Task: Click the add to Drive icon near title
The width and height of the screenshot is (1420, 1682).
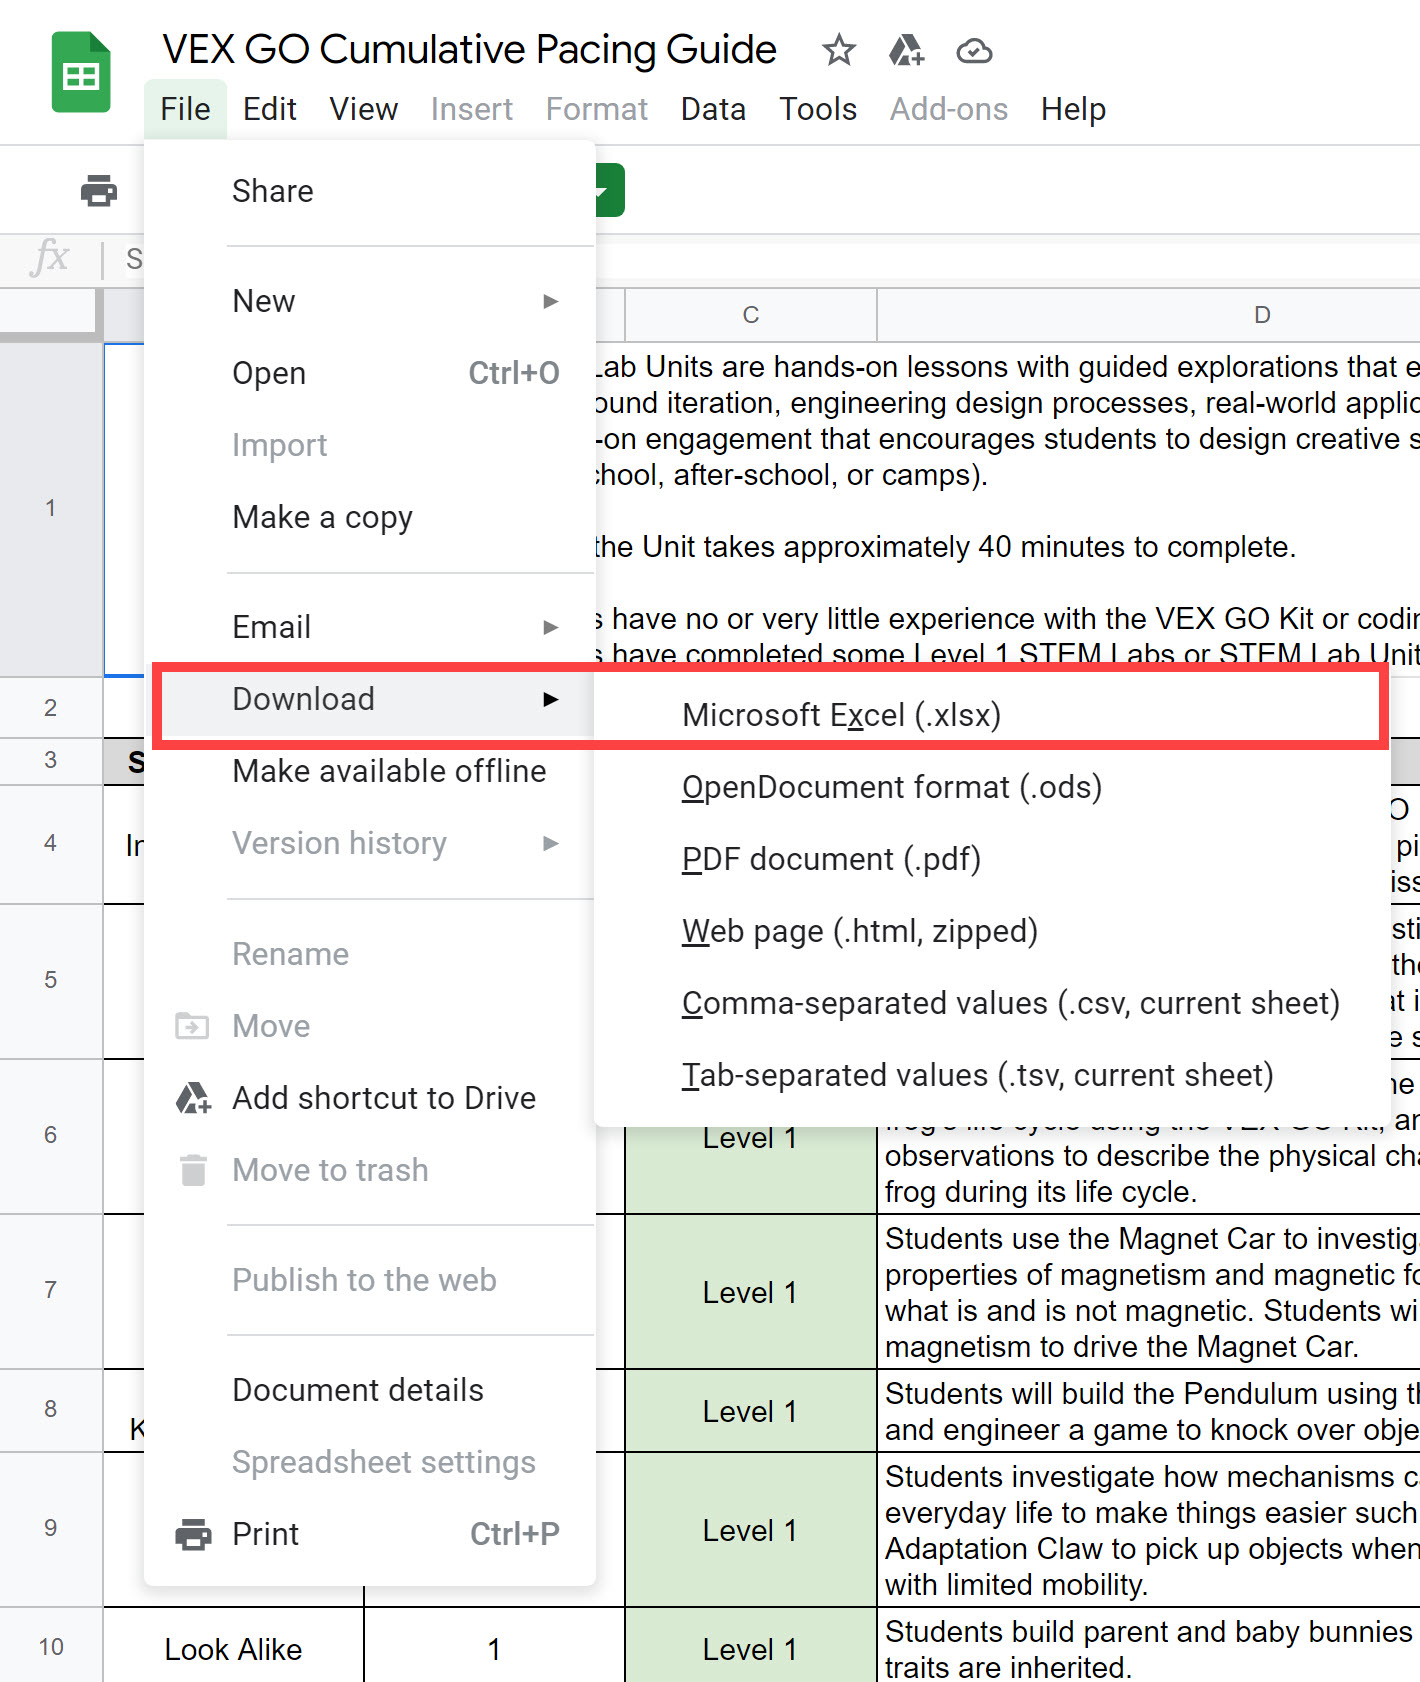Action: tap(906, 50)
